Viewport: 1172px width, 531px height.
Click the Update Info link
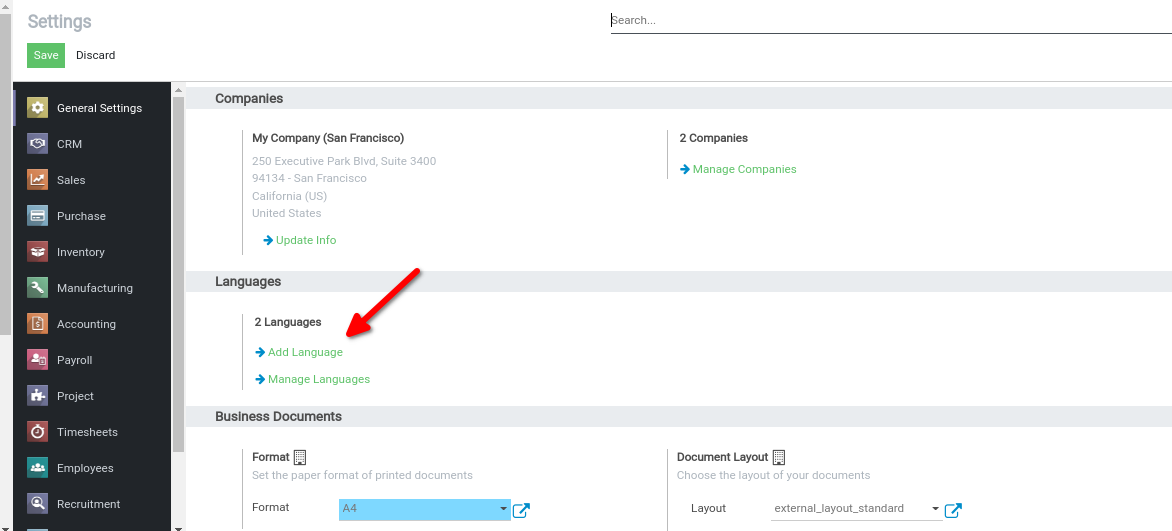(x=305, y=240)
